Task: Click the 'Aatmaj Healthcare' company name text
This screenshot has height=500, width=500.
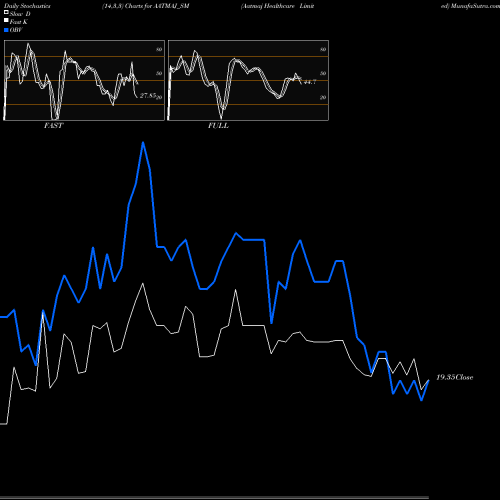Action: coord(268,6)
